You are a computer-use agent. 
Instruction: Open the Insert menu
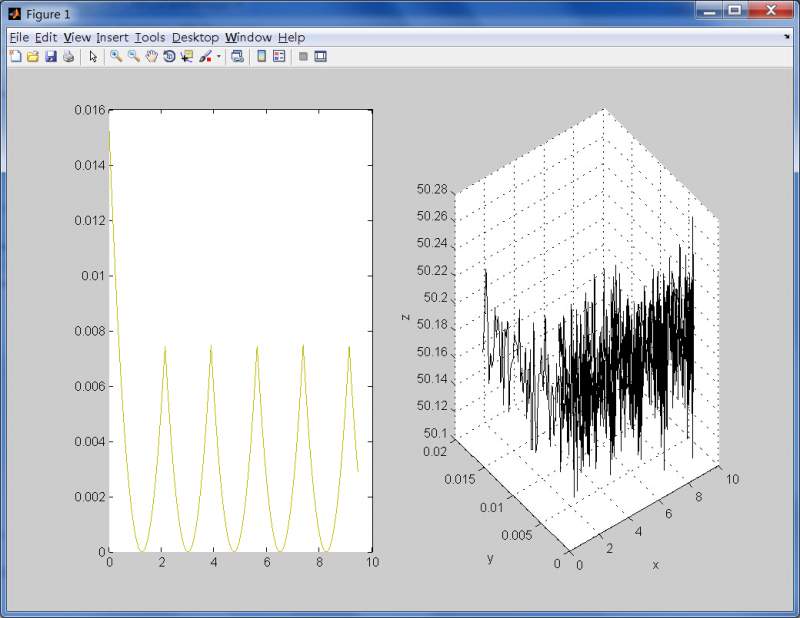pos(112,37)
